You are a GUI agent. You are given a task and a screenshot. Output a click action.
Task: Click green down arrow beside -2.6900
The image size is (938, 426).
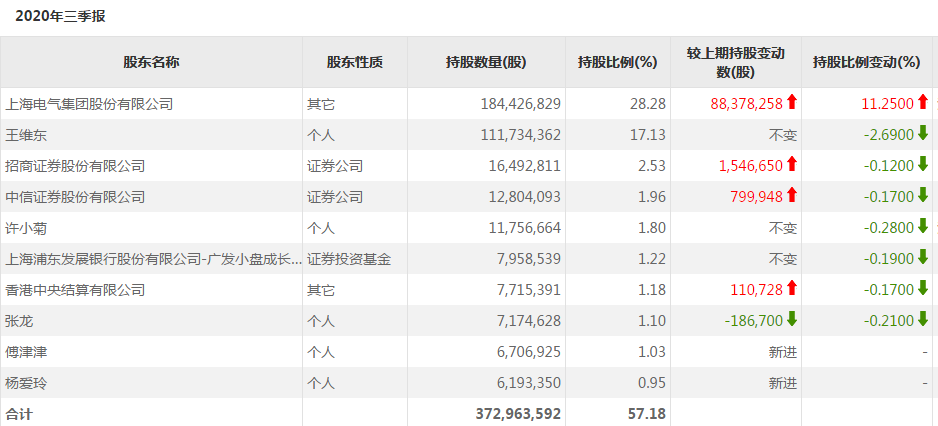(x=922, y=134)
